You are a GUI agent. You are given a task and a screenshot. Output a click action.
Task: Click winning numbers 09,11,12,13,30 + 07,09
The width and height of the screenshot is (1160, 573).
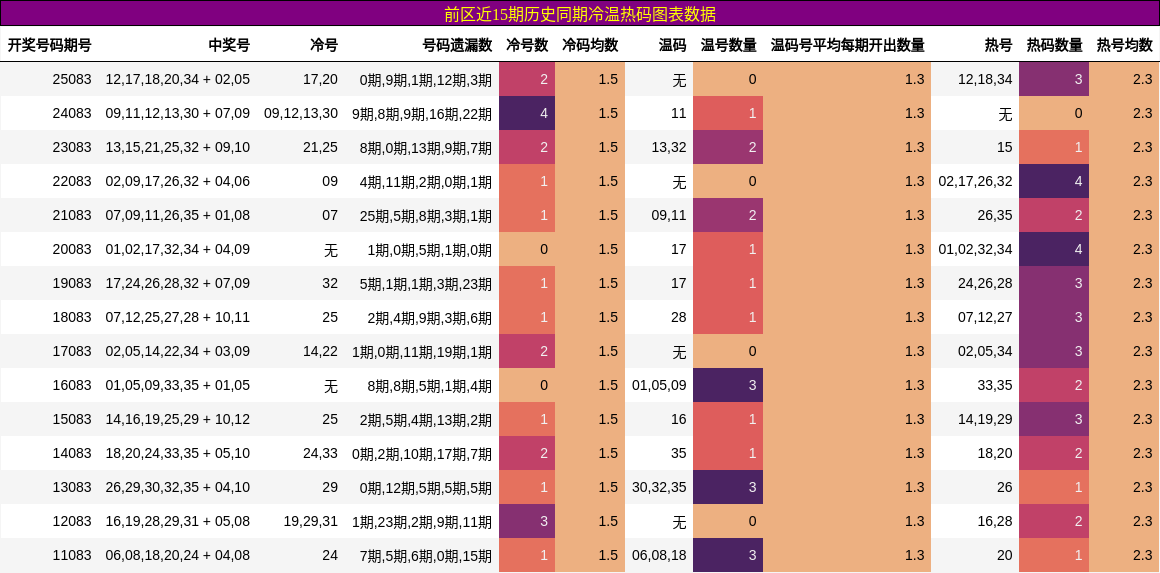(x=178, y=113)
